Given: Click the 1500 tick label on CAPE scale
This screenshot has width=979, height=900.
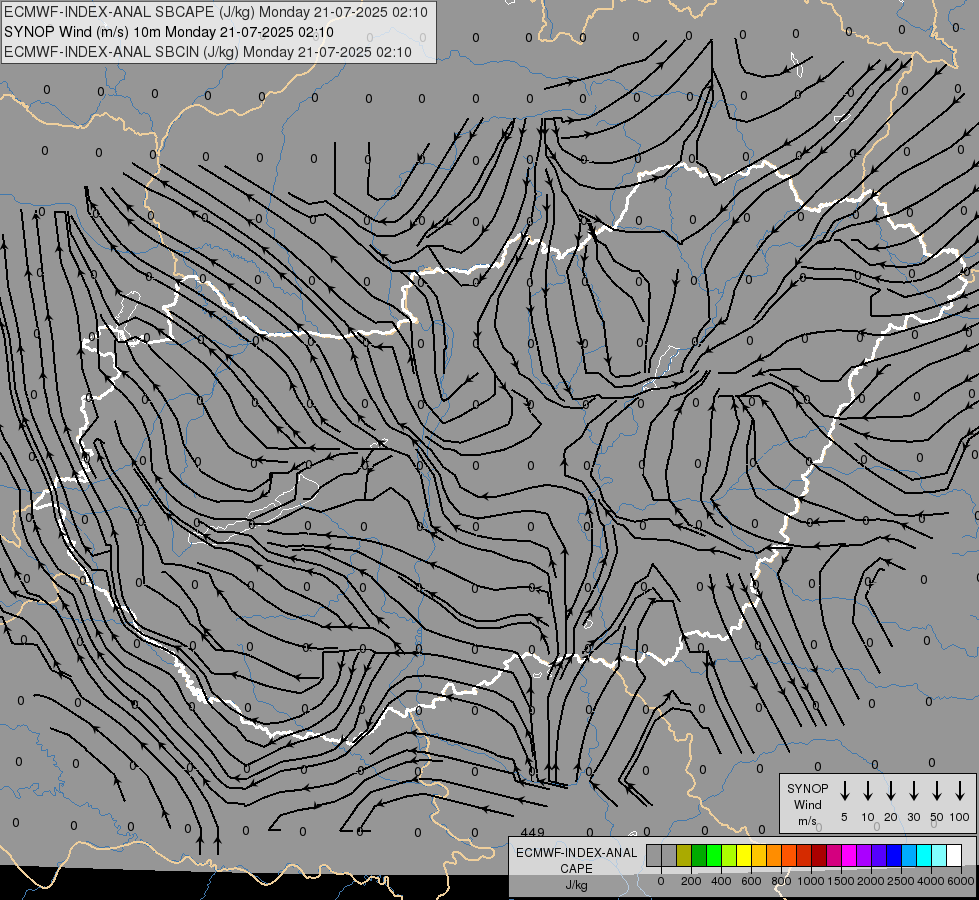Looking at the screenshot, I should (841, 881).
